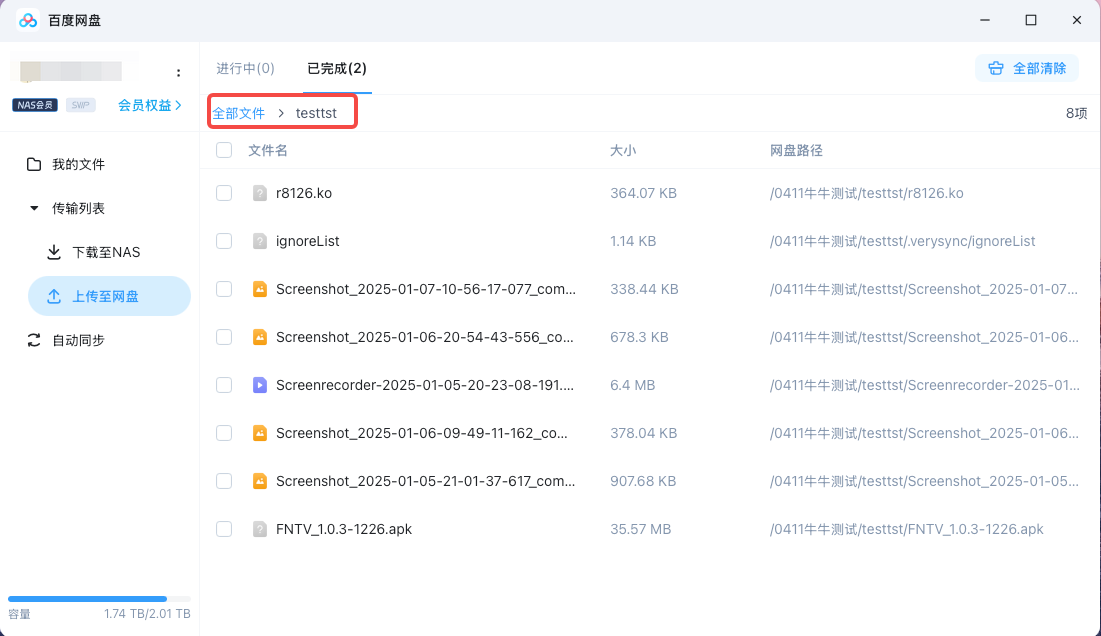Image resolution: width=1101 pixels, height=636 pixels.
Task: Click the size value 6.4 MB
Action: tap(633, 385)
